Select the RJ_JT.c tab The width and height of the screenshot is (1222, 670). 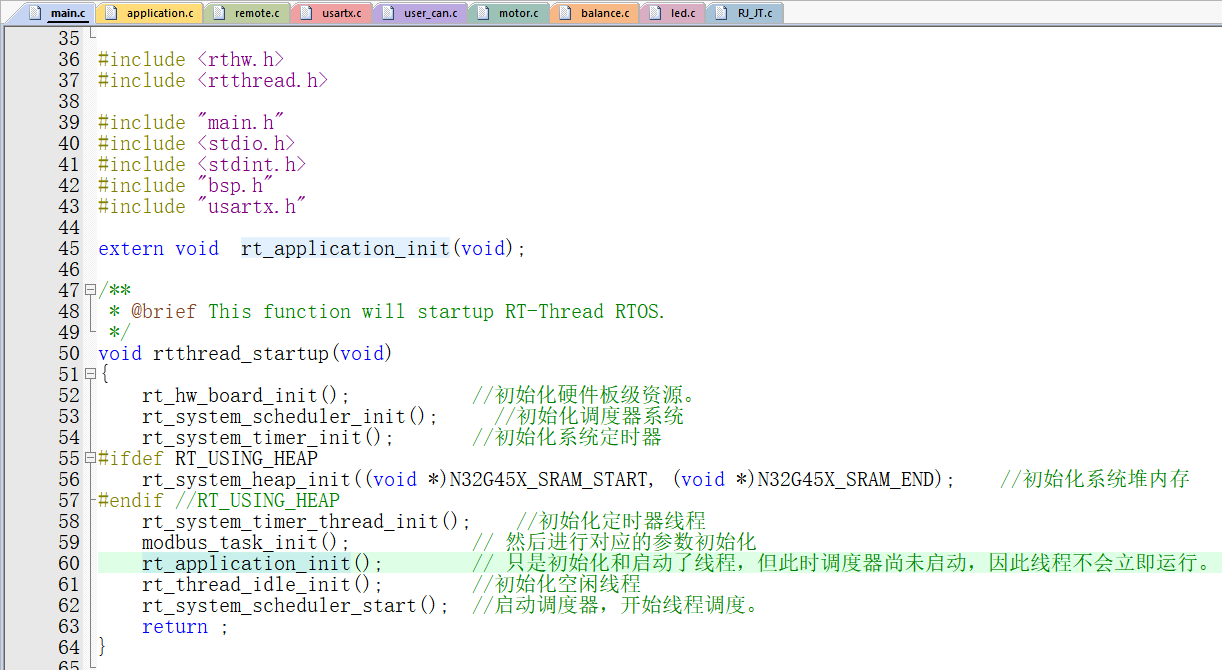coord(754,13)
